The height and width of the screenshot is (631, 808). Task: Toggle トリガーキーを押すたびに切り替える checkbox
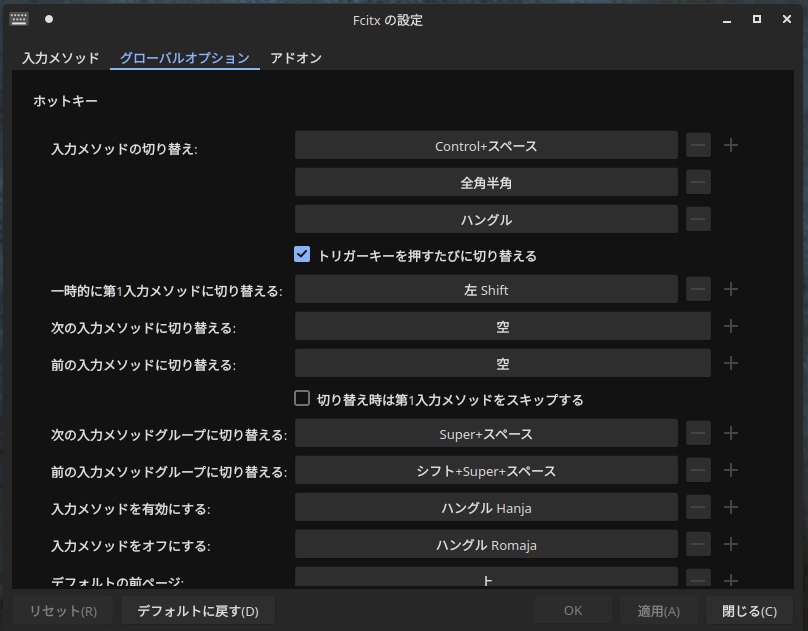click(x=302, y=254)
